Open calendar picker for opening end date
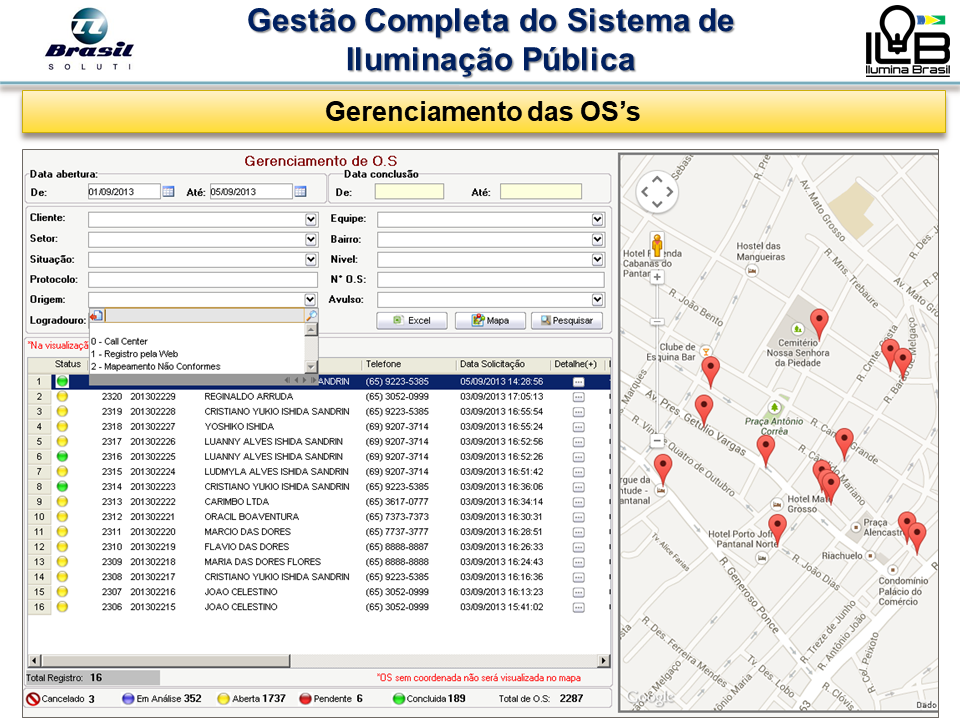The width and height of the screenshot is (960, 720). pyautogui.click(x=300, y=192)
